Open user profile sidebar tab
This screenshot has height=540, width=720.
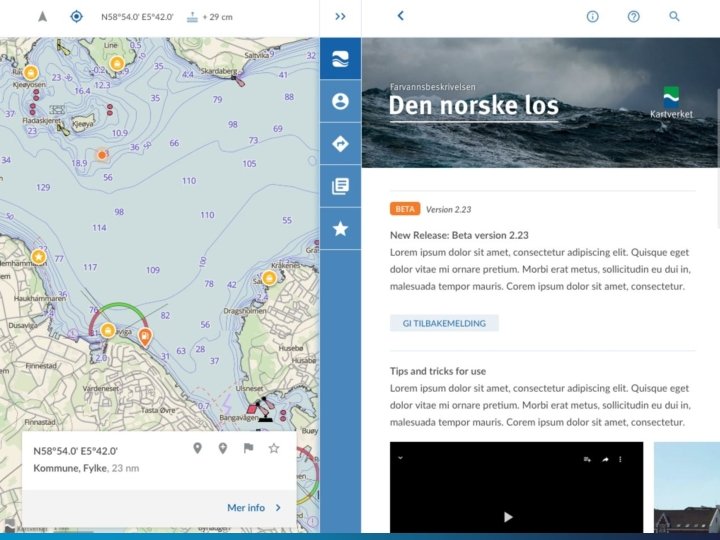click(x=340, y=101)
